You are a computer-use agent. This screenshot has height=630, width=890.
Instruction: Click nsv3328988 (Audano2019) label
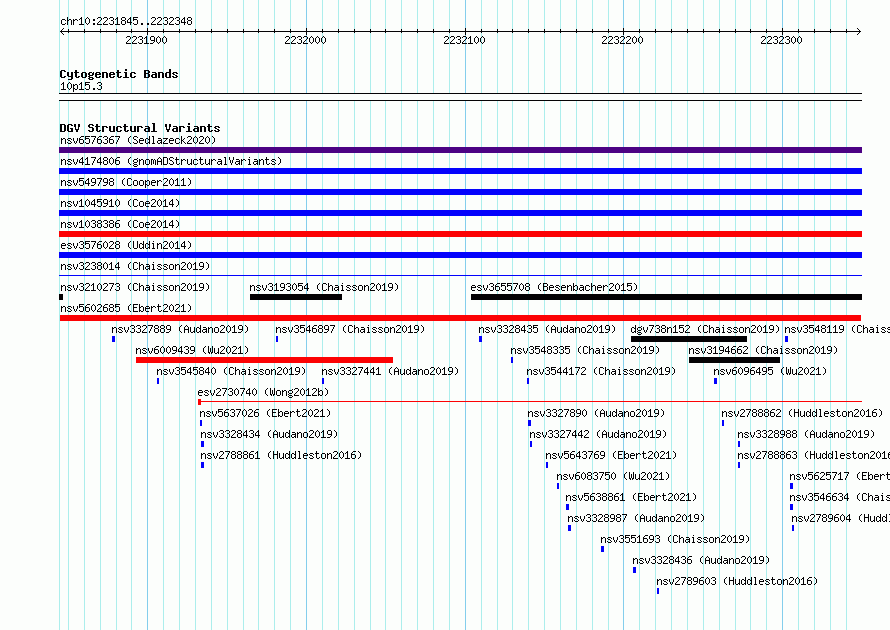[806, 434]
